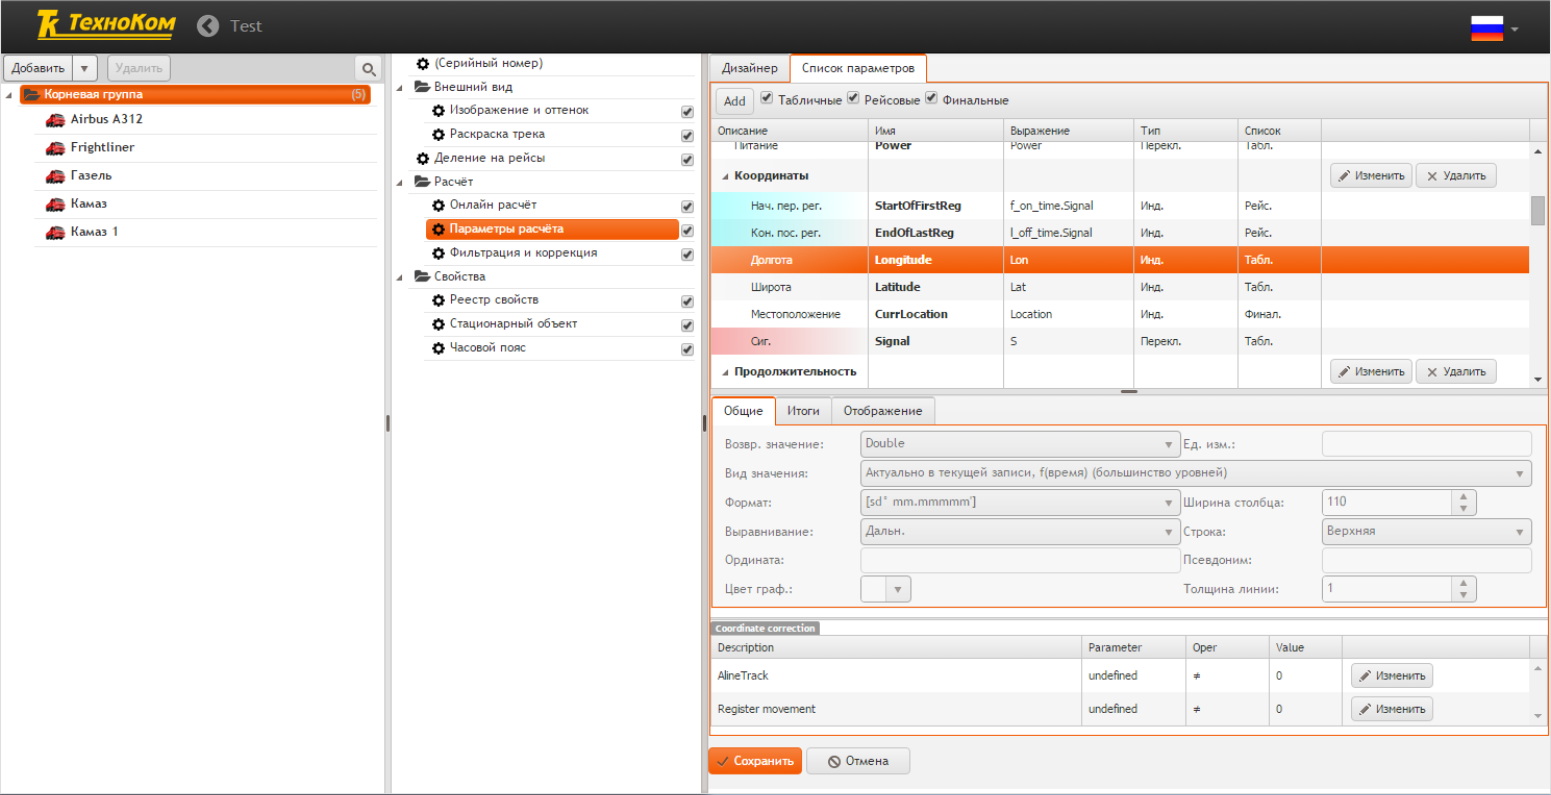Switch to the Дизайнер tab

coord(749,68)
